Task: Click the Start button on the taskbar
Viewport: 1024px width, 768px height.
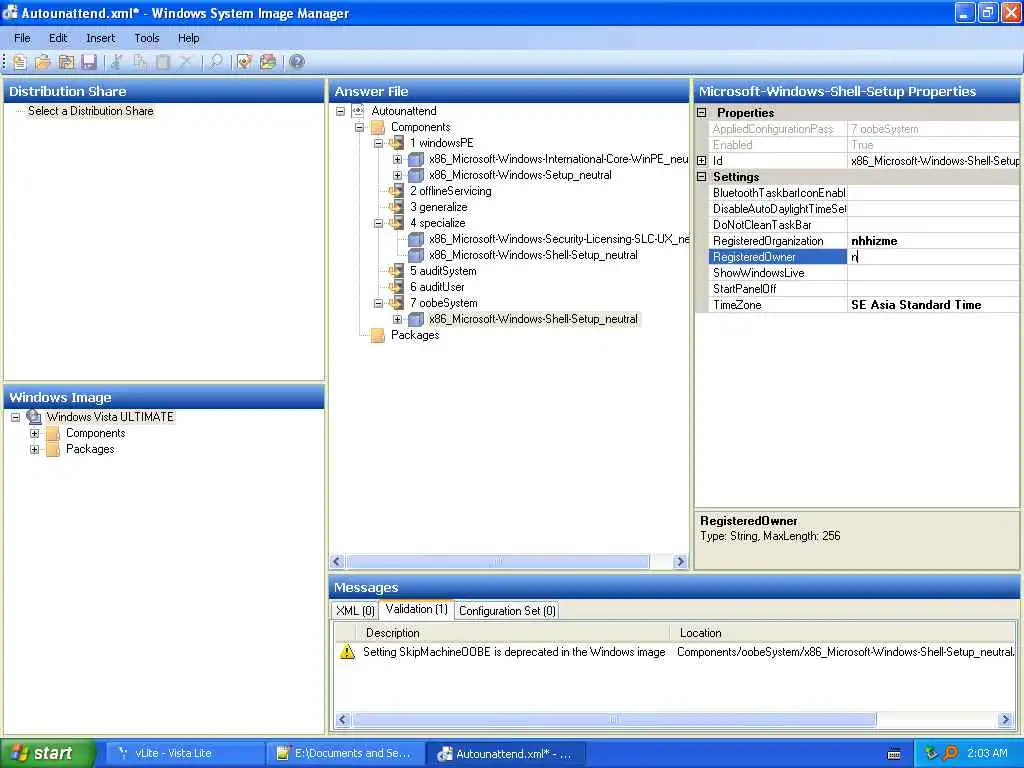Action: coord(48,753)
